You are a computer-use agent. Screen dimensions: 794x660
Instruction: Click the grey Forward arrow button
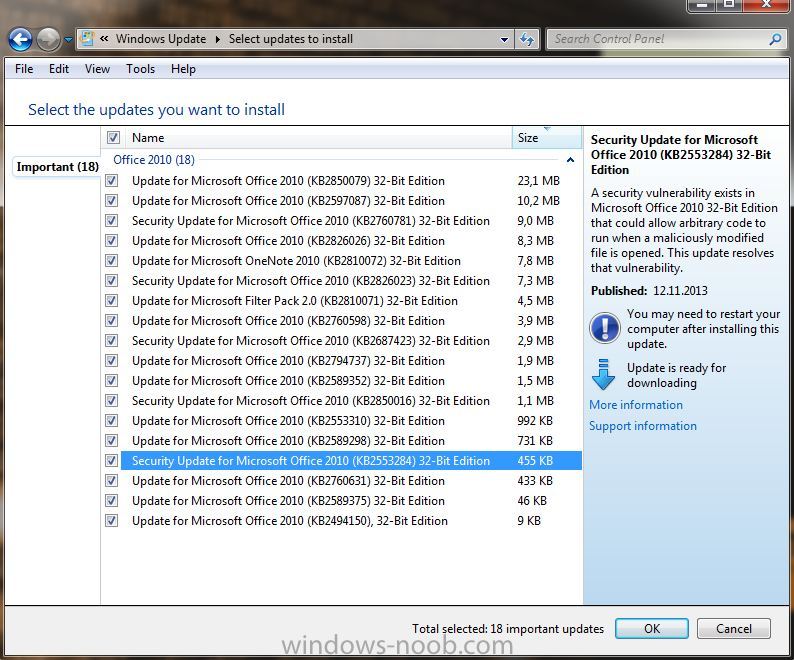click(49, 40)
